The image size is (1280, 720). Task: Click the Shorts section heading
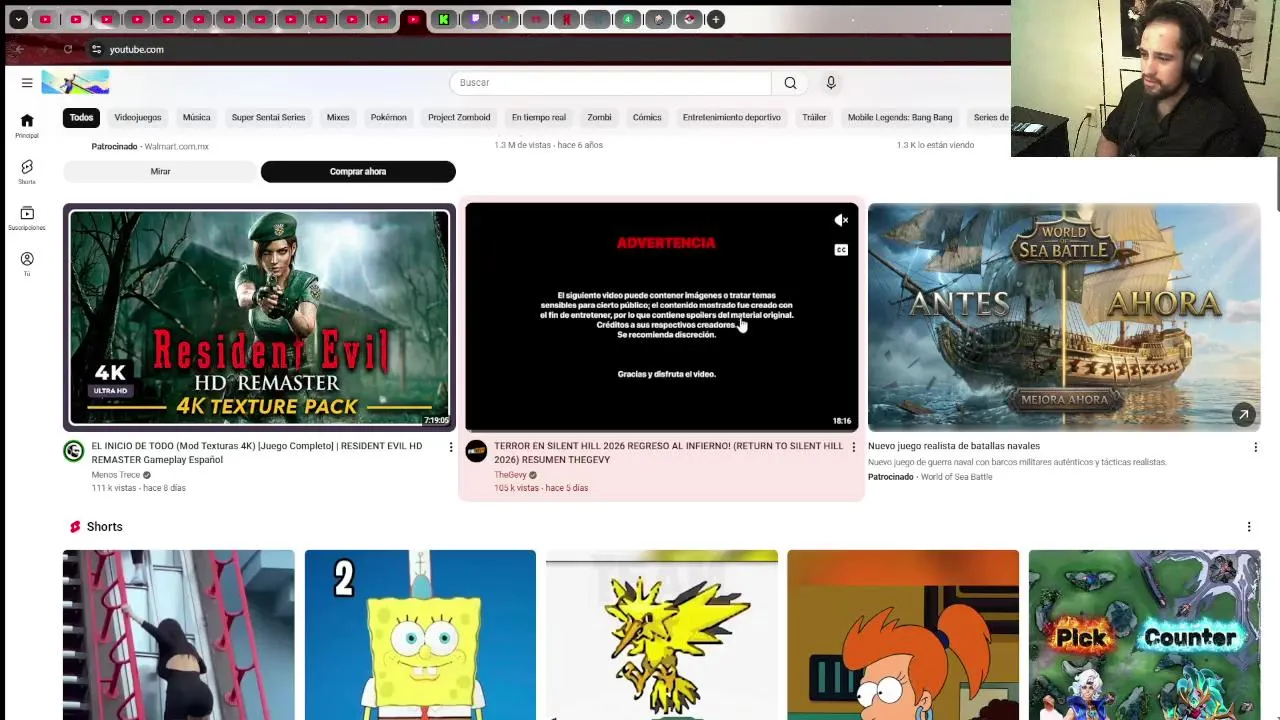[104, 527]
